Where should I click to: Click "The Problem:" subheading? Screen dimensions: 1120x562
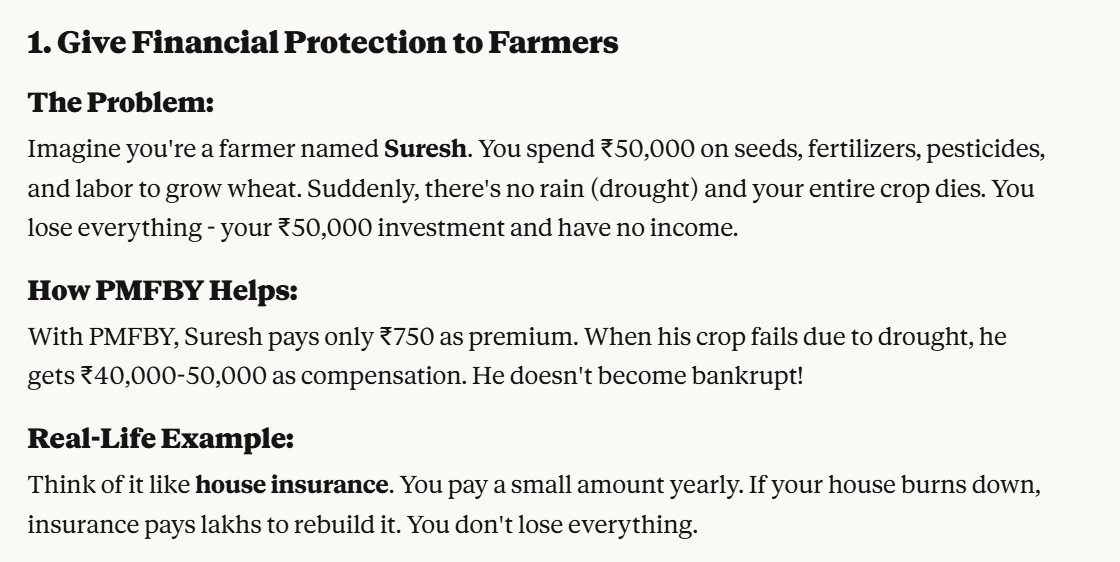point(120,102)
